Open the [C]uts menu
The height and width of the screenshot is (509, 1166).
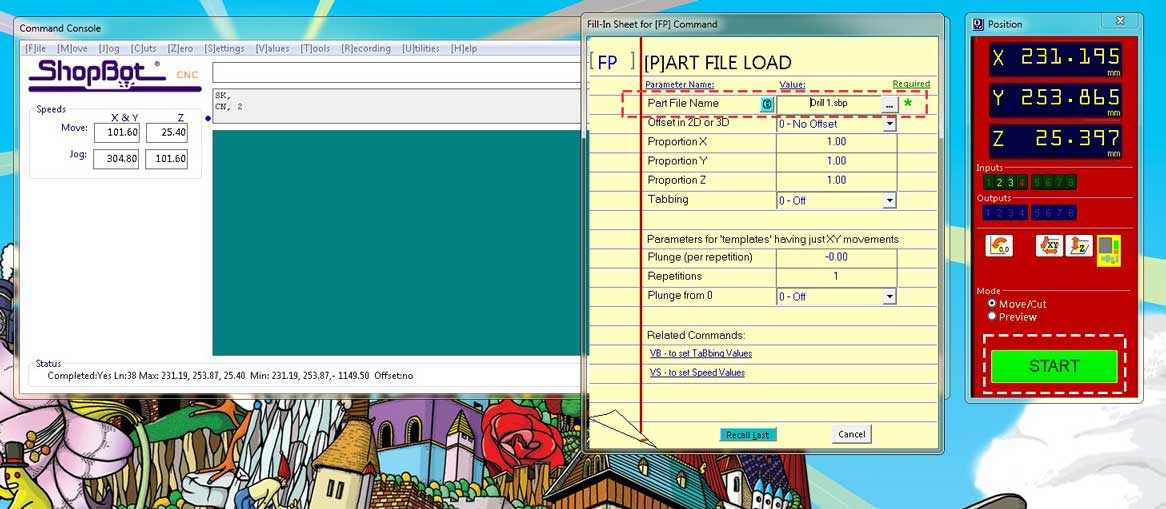pyautogui.click(x=144, y=48)
